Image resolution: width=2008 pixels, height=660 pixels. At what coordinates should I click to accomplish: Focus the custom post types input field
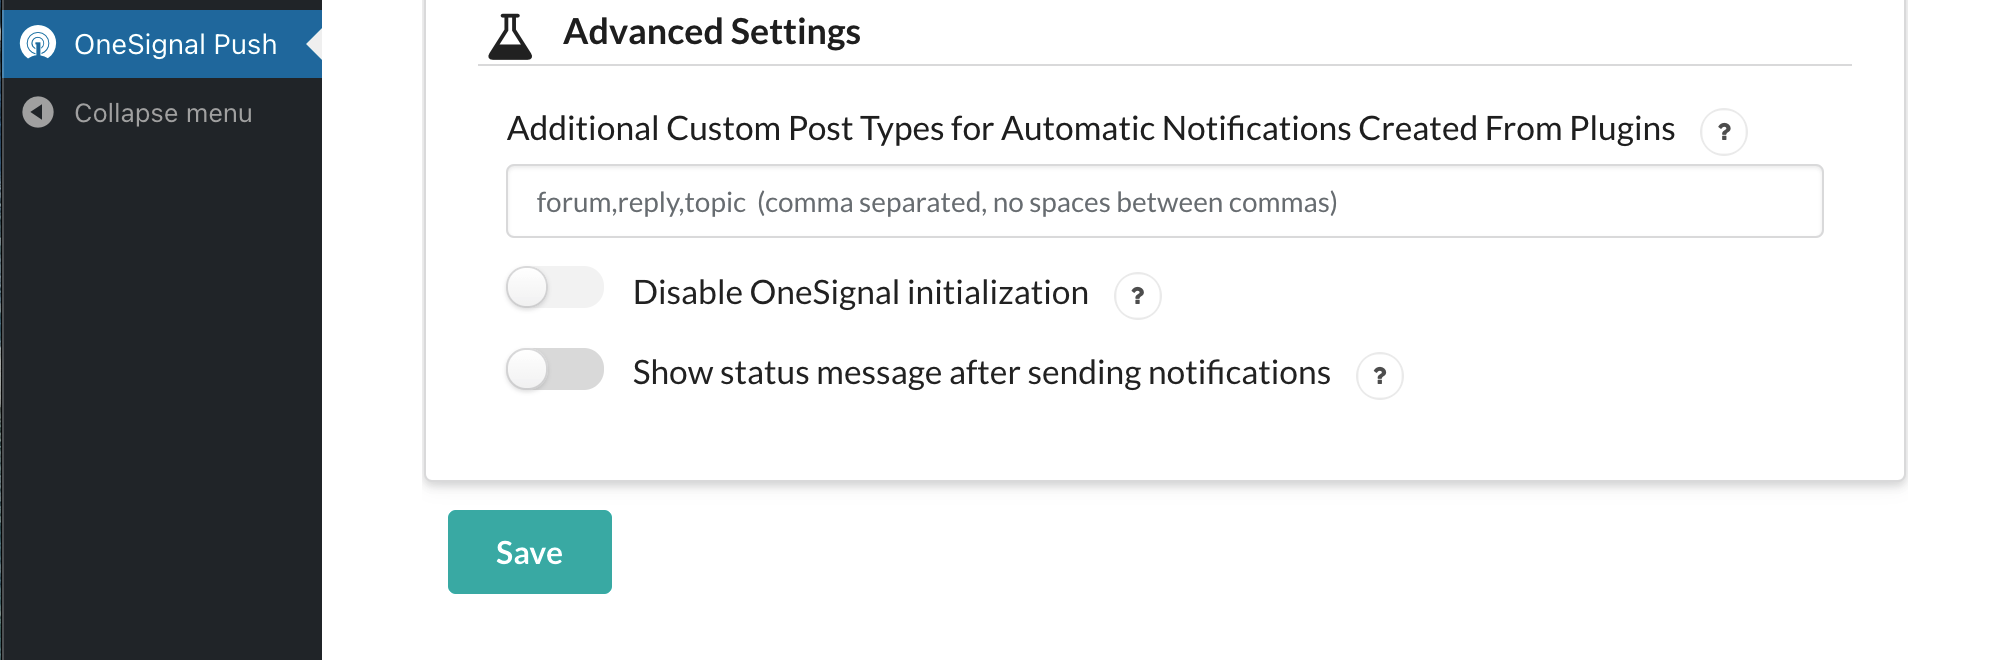tap(1164, 201)
